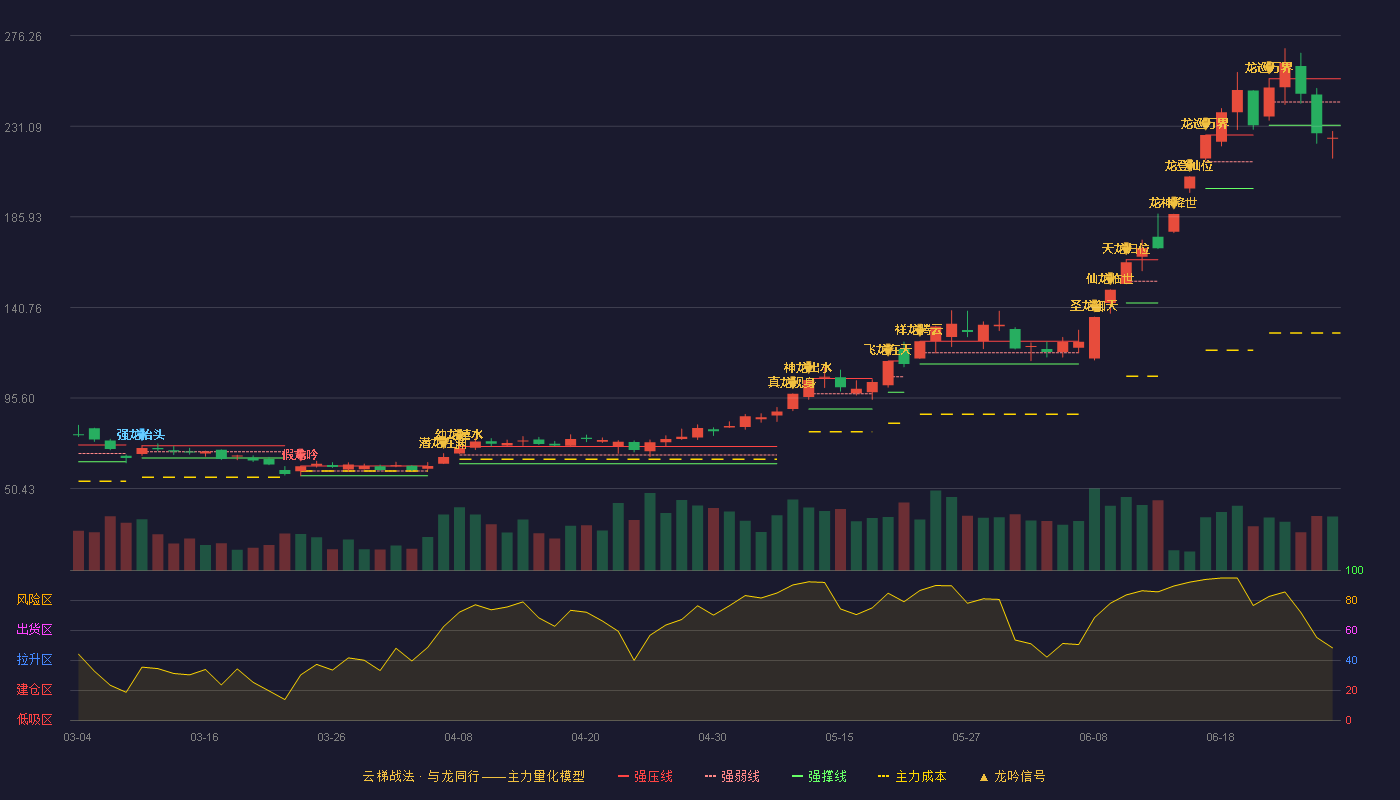The height and width of the screenshot is (800, 1400).
Task: Select the 天龙归位 signal marker
Action: pyautogui.click(x=1126, y=248)
